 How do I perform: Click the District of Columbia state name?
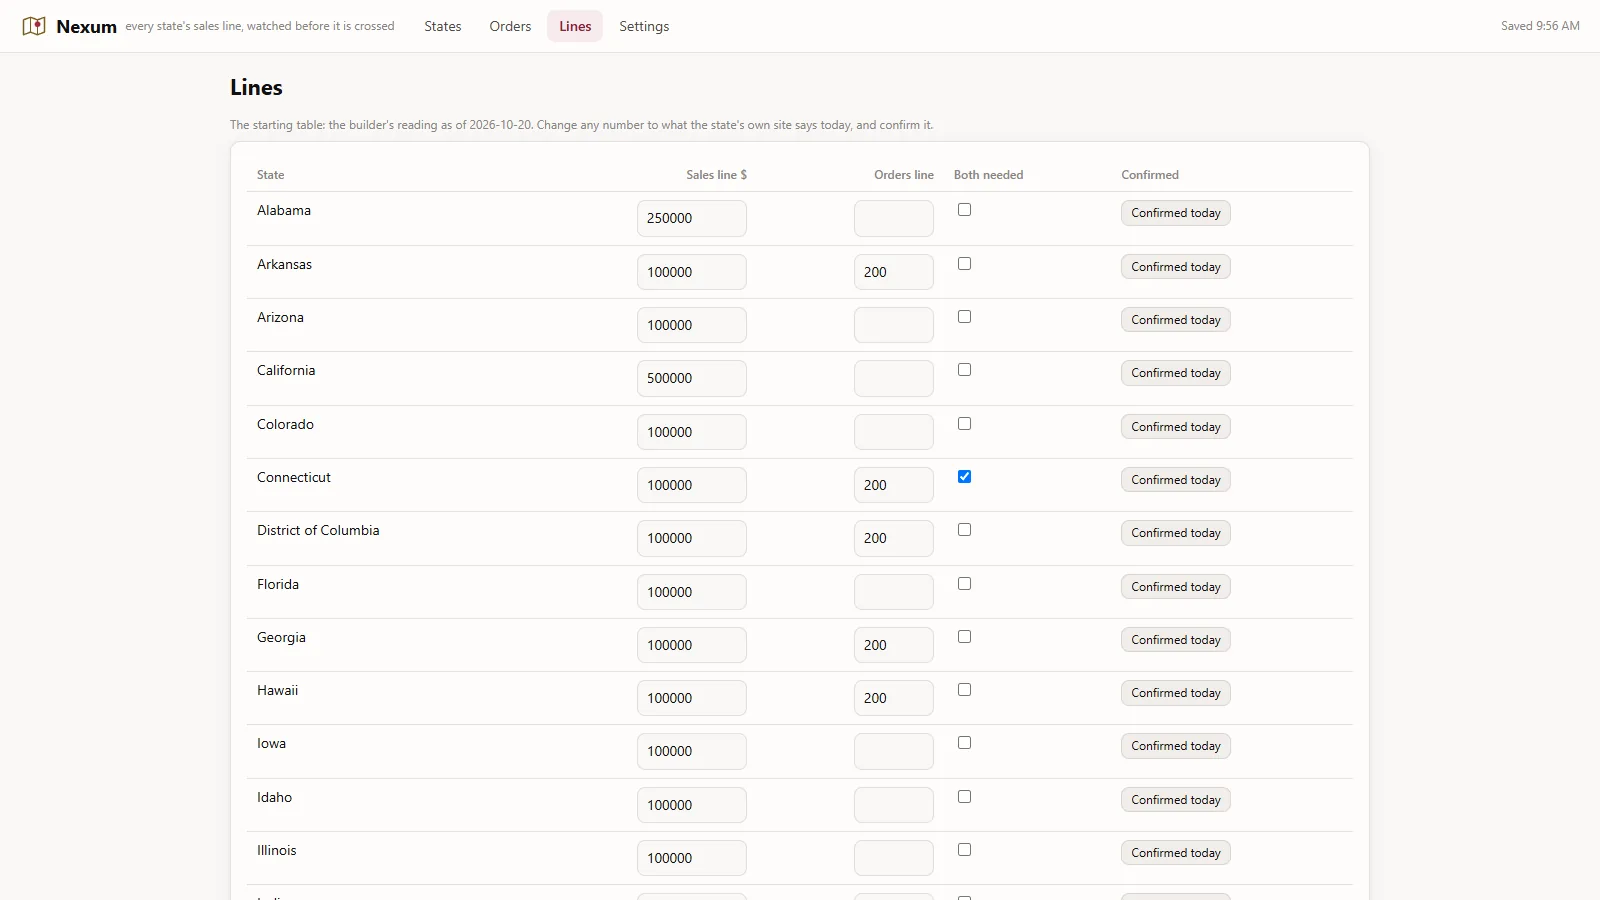318,530
